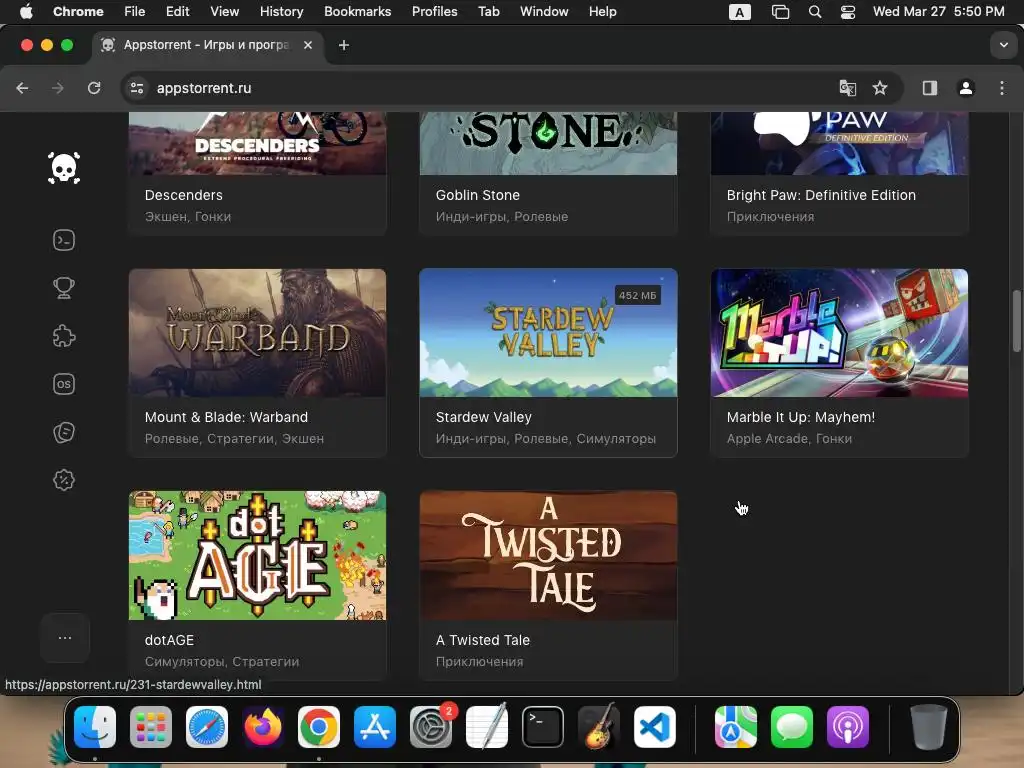Open the History menu
Viewport: 1024px width, 768px height.
tap(281, 12)
